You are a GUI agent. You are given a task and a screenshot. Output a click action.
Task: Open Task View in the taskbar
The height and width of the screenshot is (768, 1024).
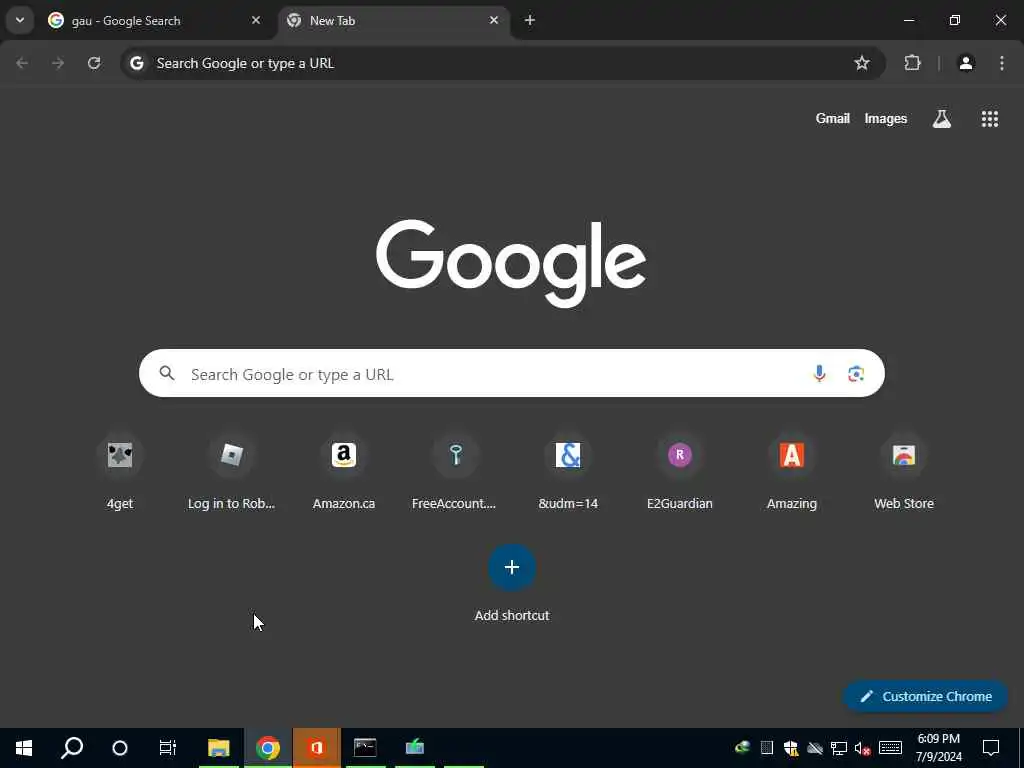168,747
